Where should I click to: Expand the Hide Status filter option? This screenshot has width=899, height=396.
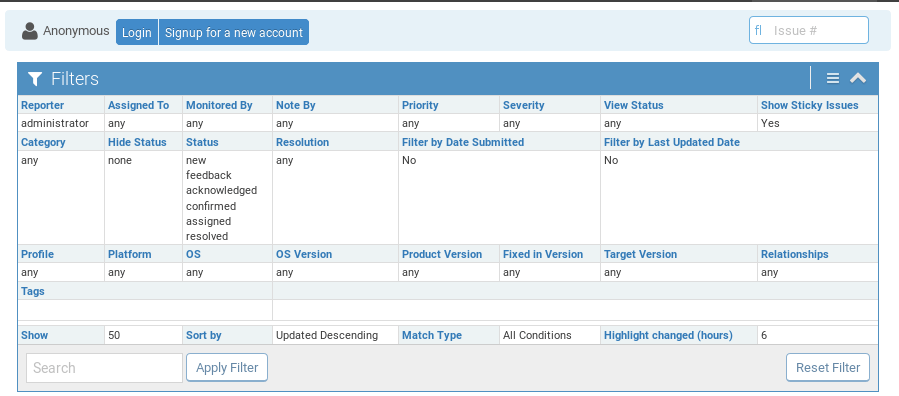pyautogui.click(x=137, y=142)
